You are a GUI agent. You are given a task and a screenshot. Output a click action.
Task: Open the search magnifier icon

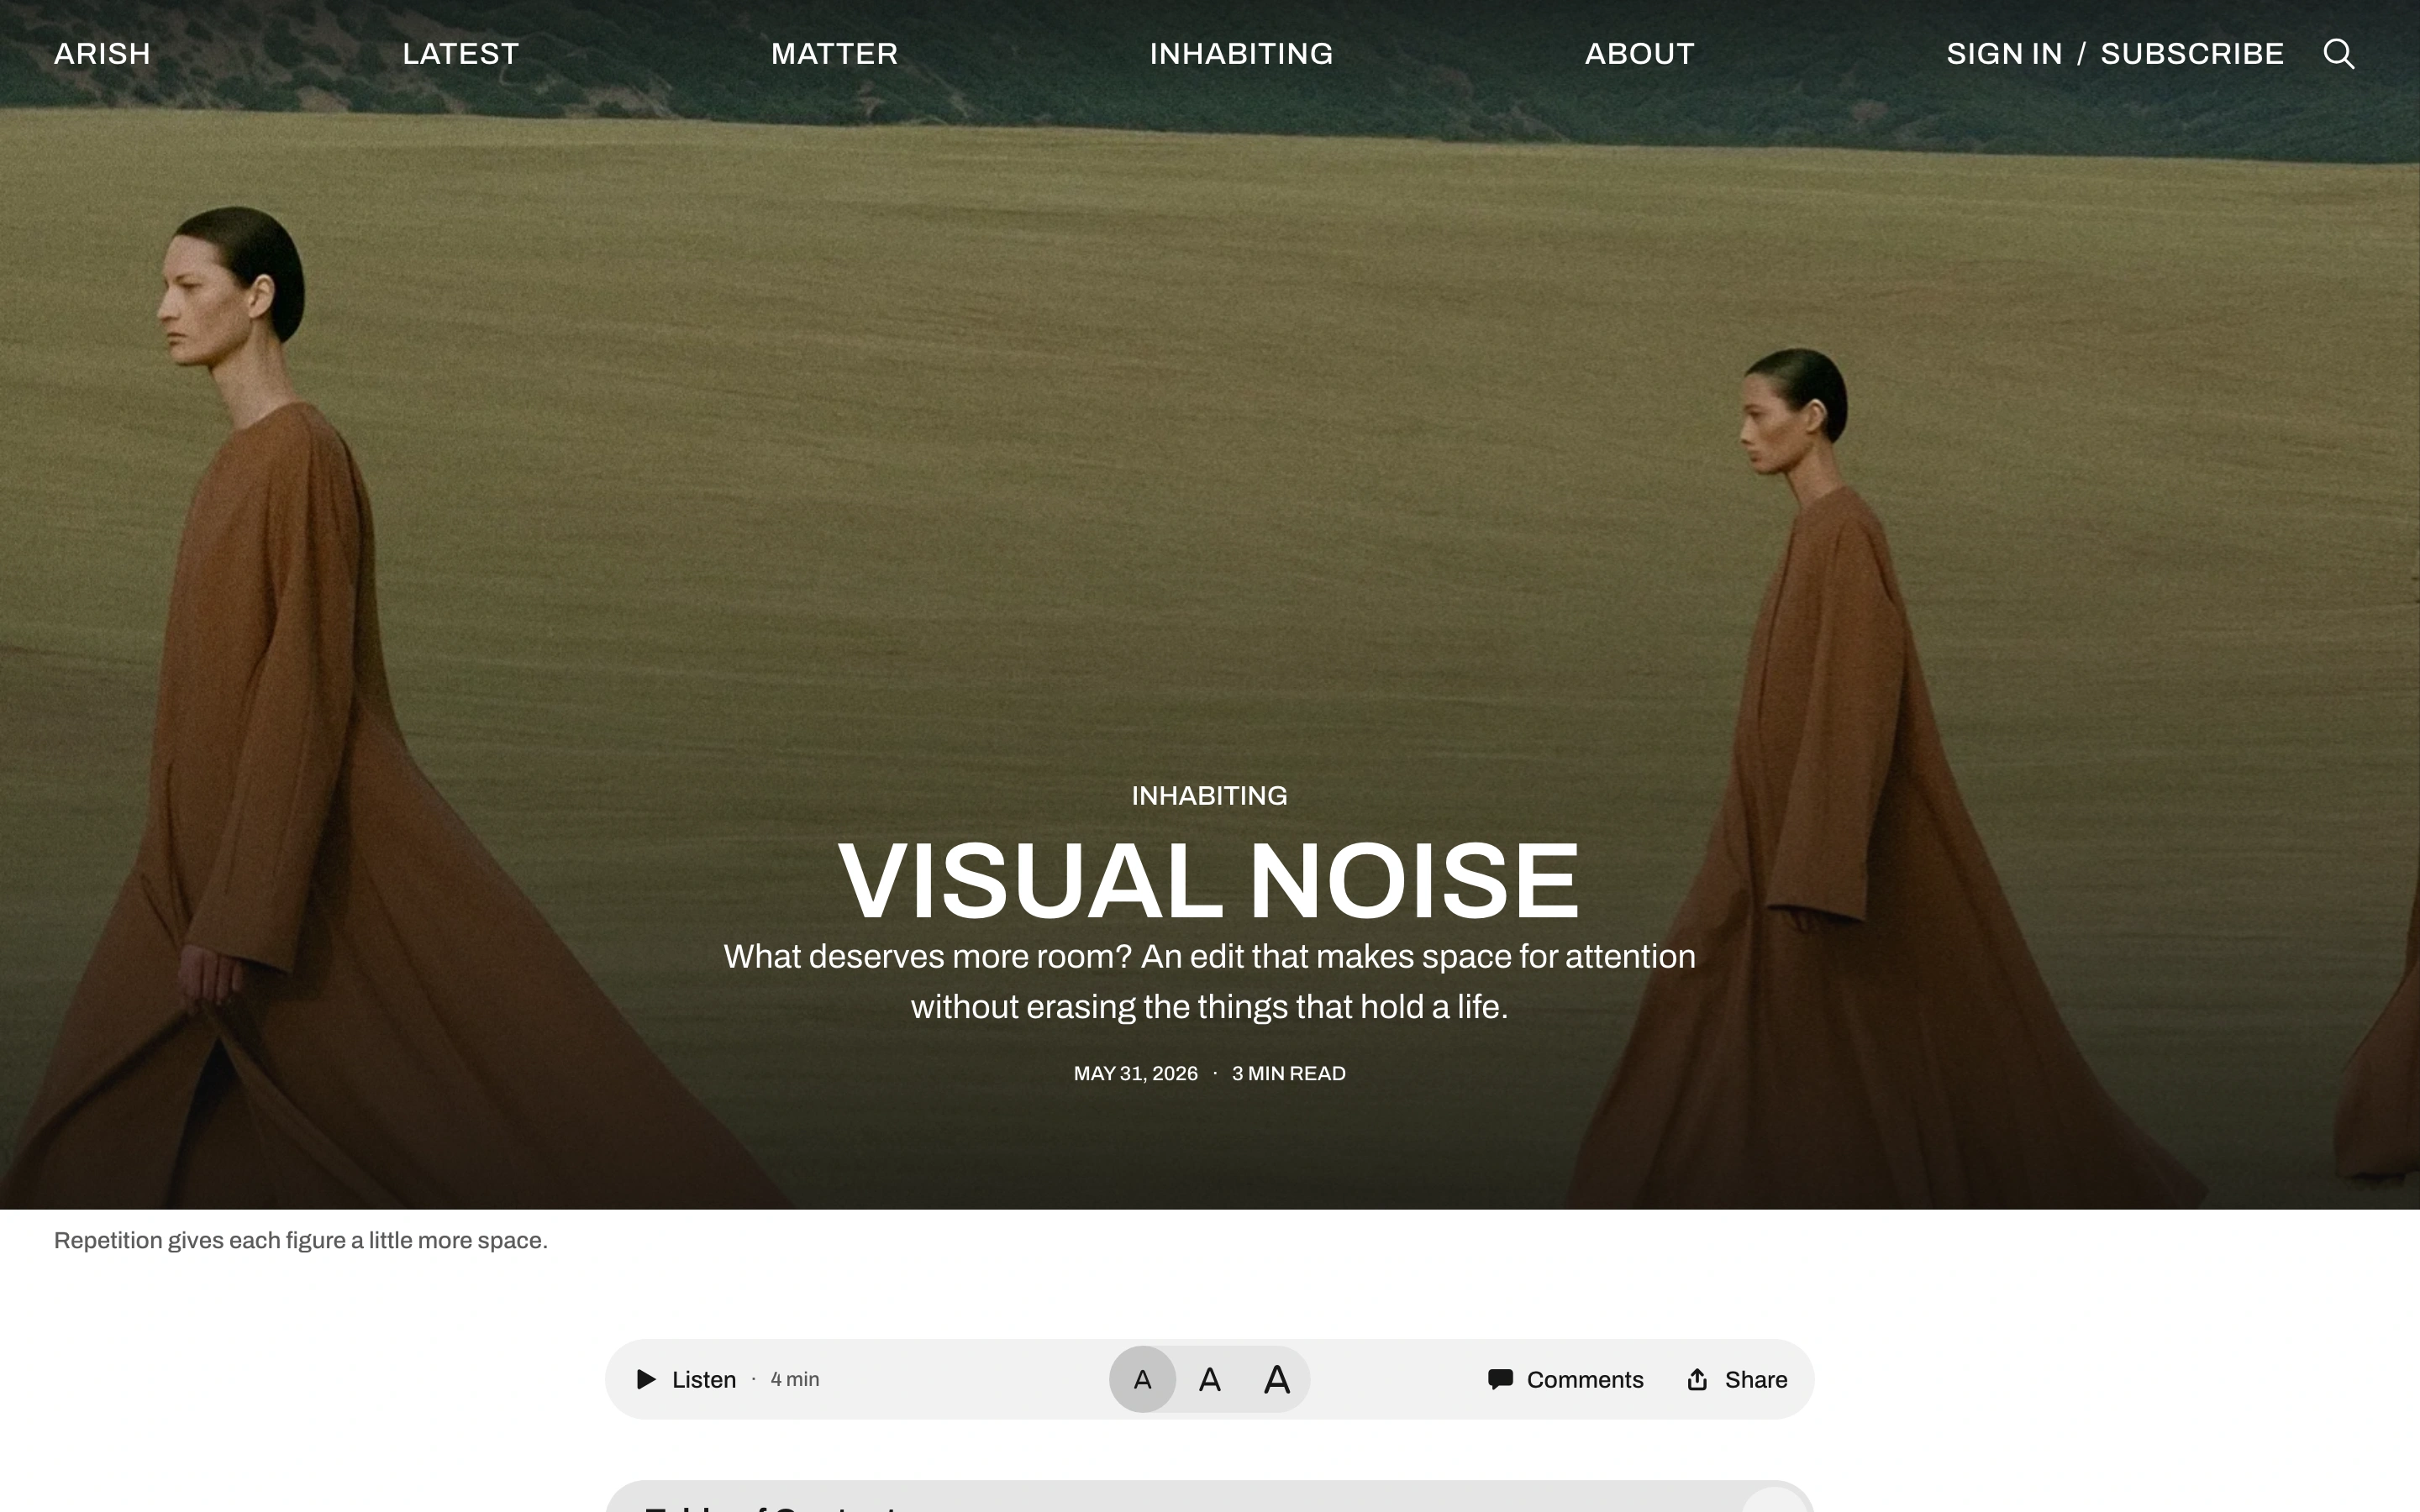[2338, 54]
